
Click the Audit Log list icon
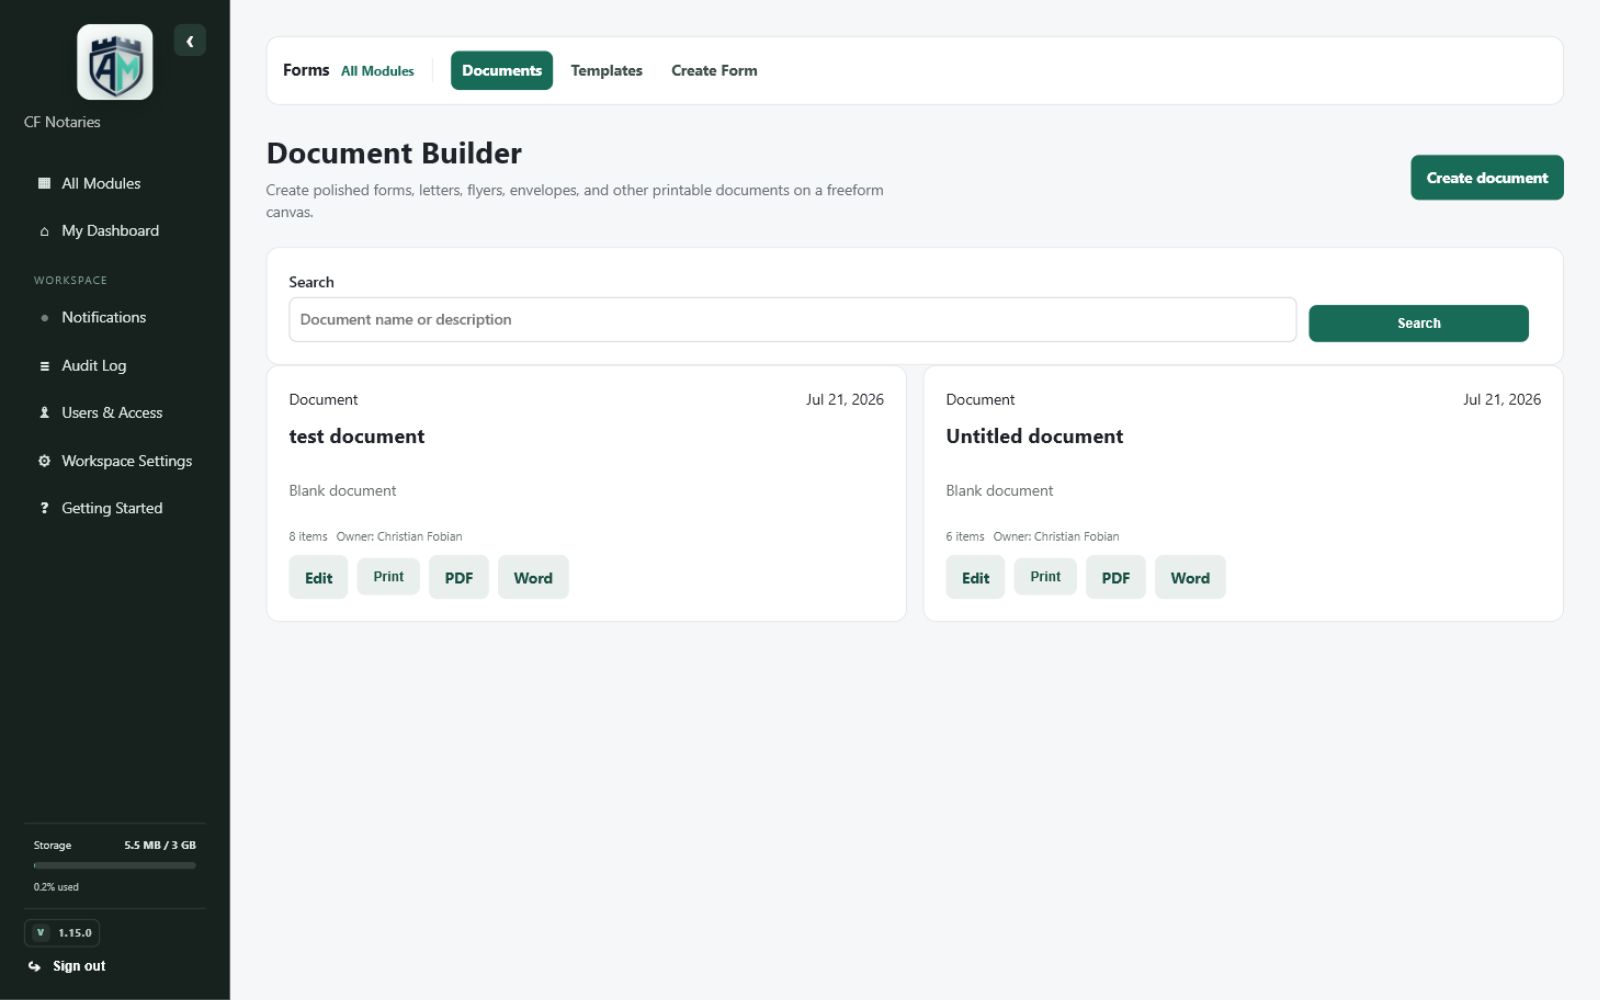(x=44, y=366)
